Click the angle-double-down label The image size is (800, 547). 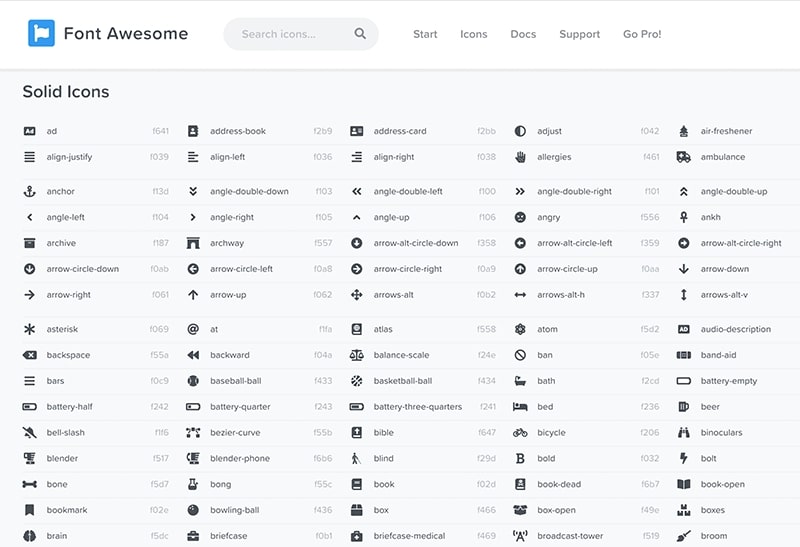[x=249, y=191]
